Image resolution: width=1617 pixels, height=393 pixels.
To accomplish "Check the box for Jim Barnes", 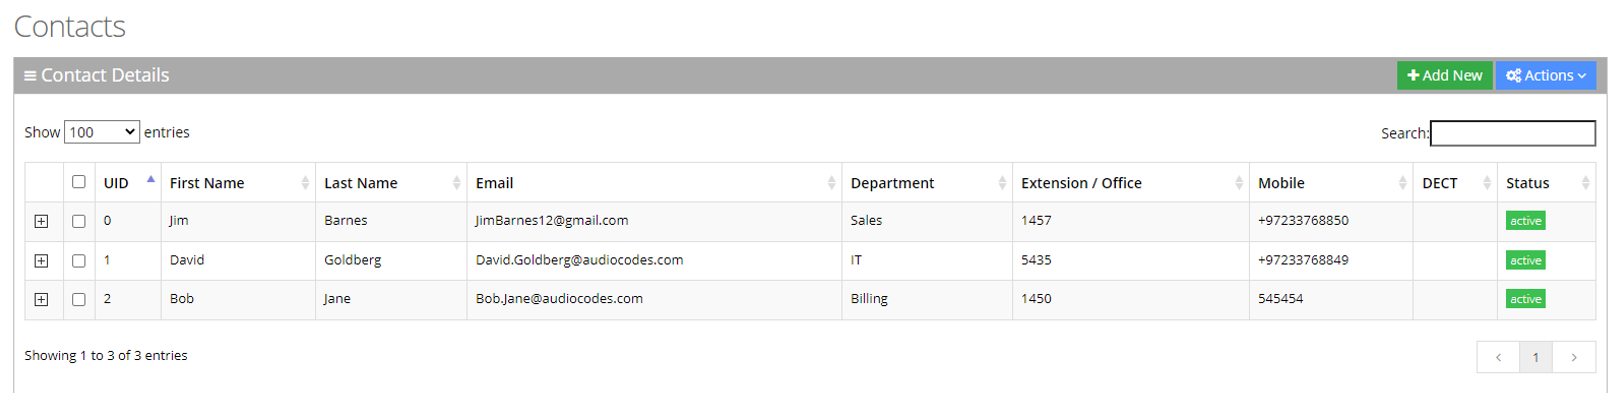I will [79, 221].
